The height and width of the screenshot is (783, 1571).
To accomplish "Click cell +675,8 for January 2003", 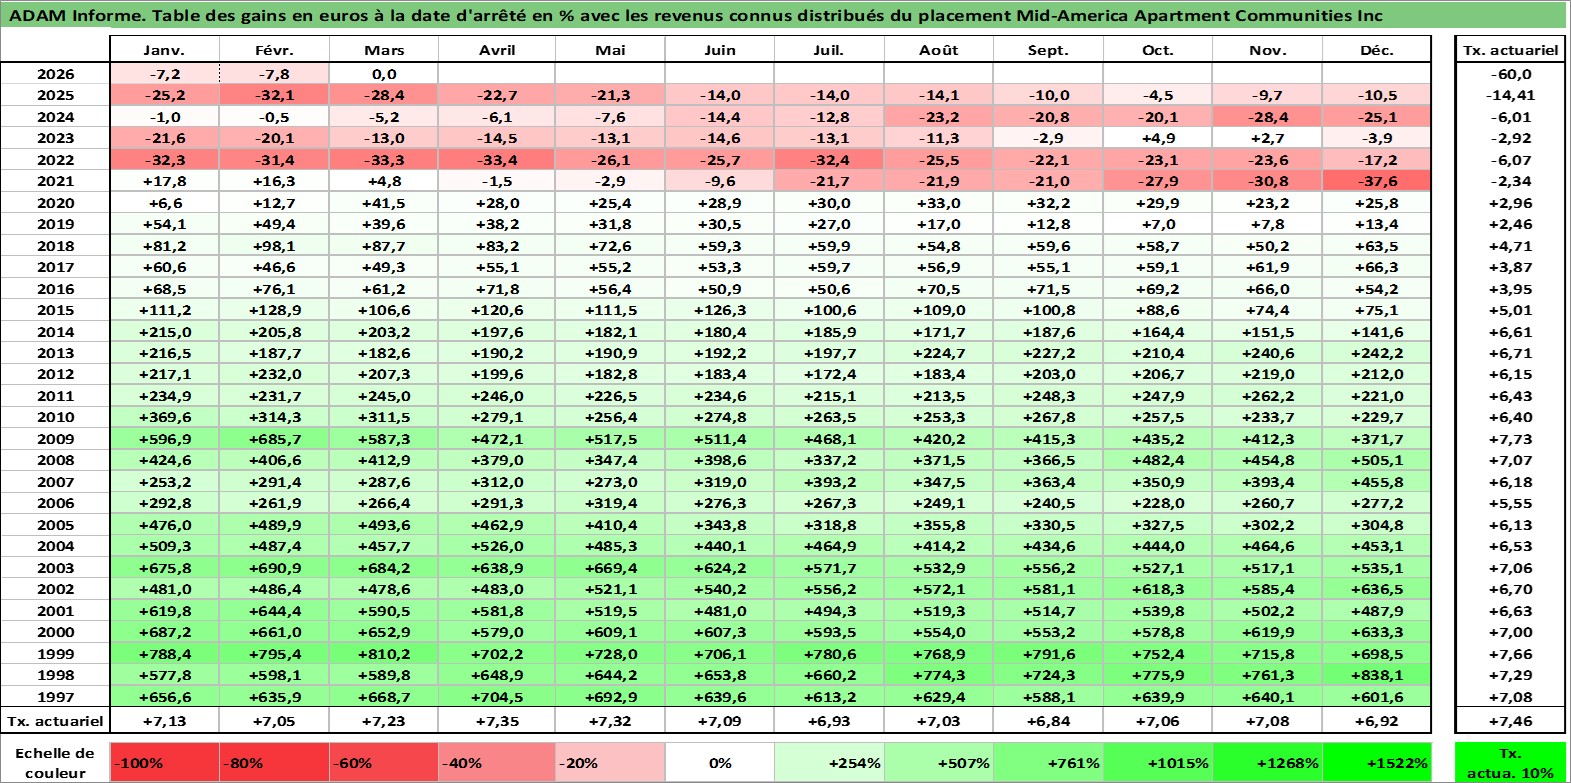I will point(165,568).
